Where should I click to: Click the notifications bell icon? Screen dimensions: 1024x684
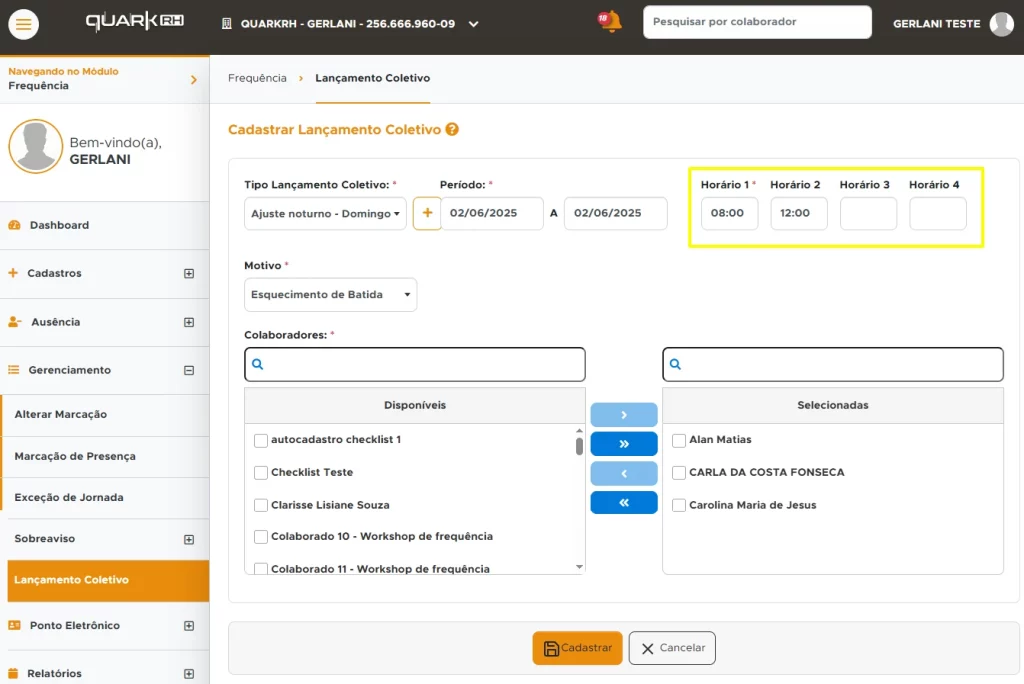click(610, 22)
